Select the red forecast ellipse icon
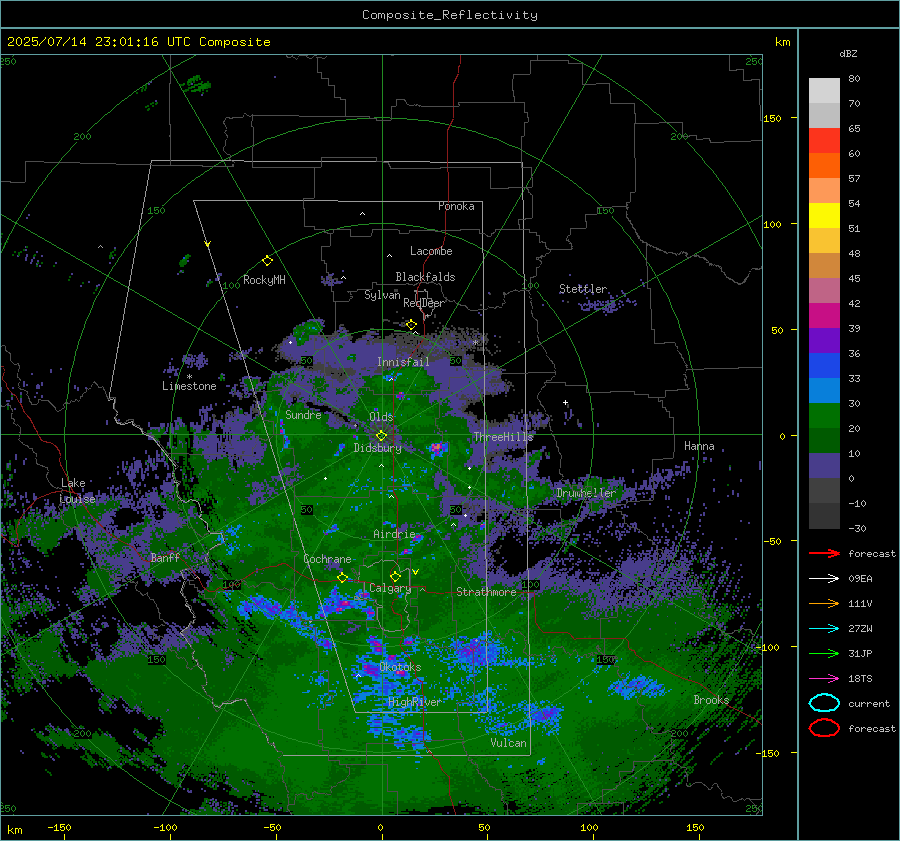The image size is (900, 841). pos(824,728)
